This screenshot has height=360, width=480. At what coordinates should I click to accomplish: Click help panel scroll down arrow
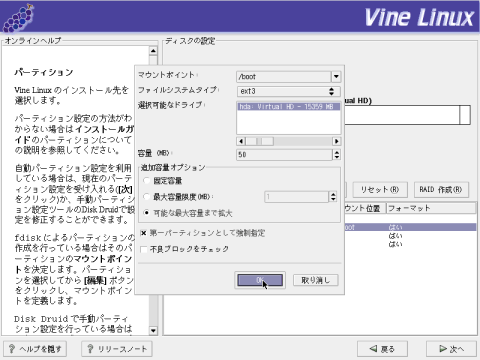(x=153, y=331)
